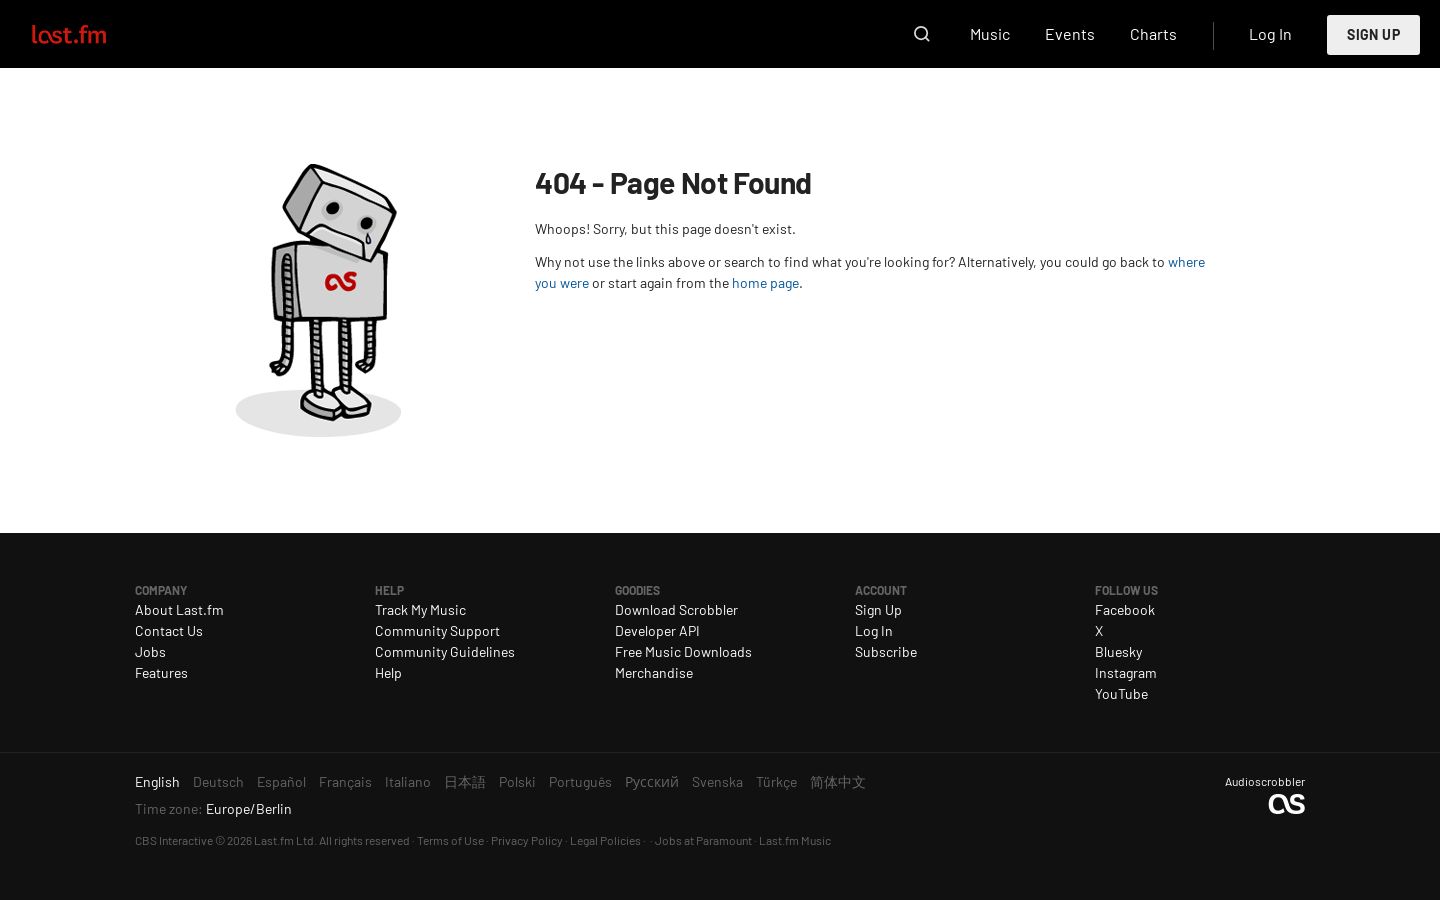Click the Last.fm logo in header
1440x900 pixels.
click(x=69, y=35)
